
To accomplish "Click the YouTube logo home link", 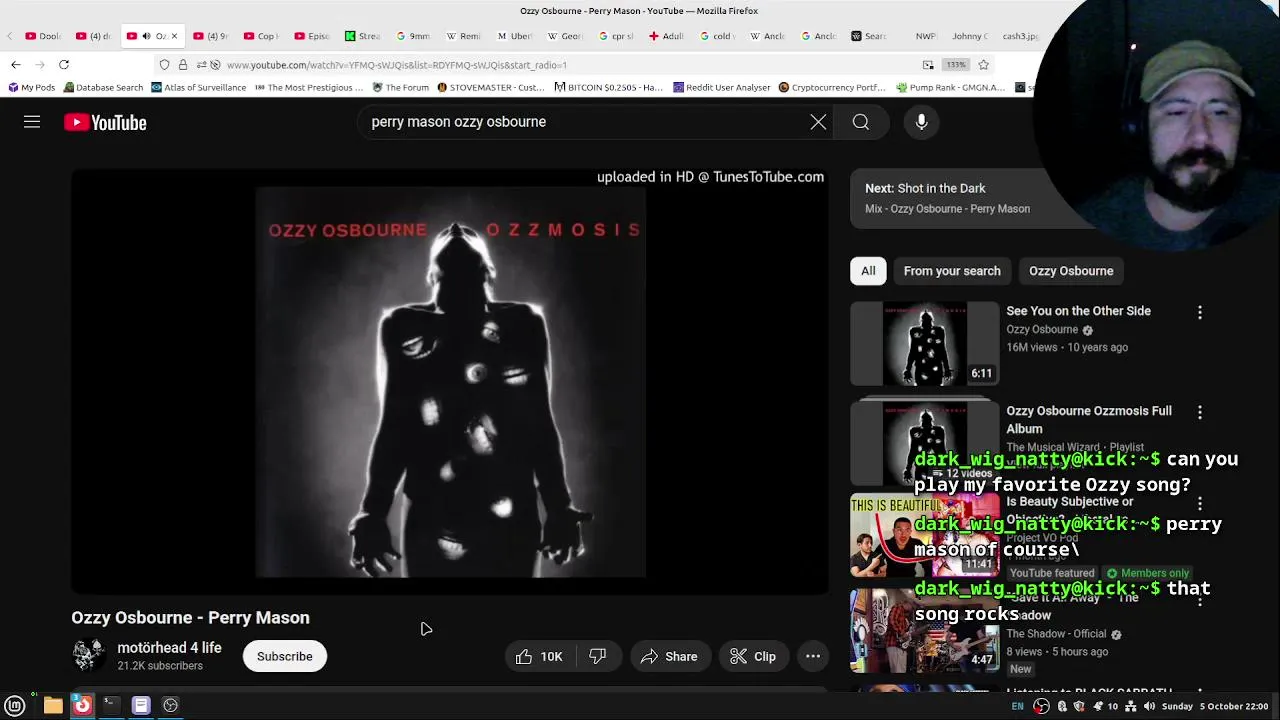I will point(105,122).
